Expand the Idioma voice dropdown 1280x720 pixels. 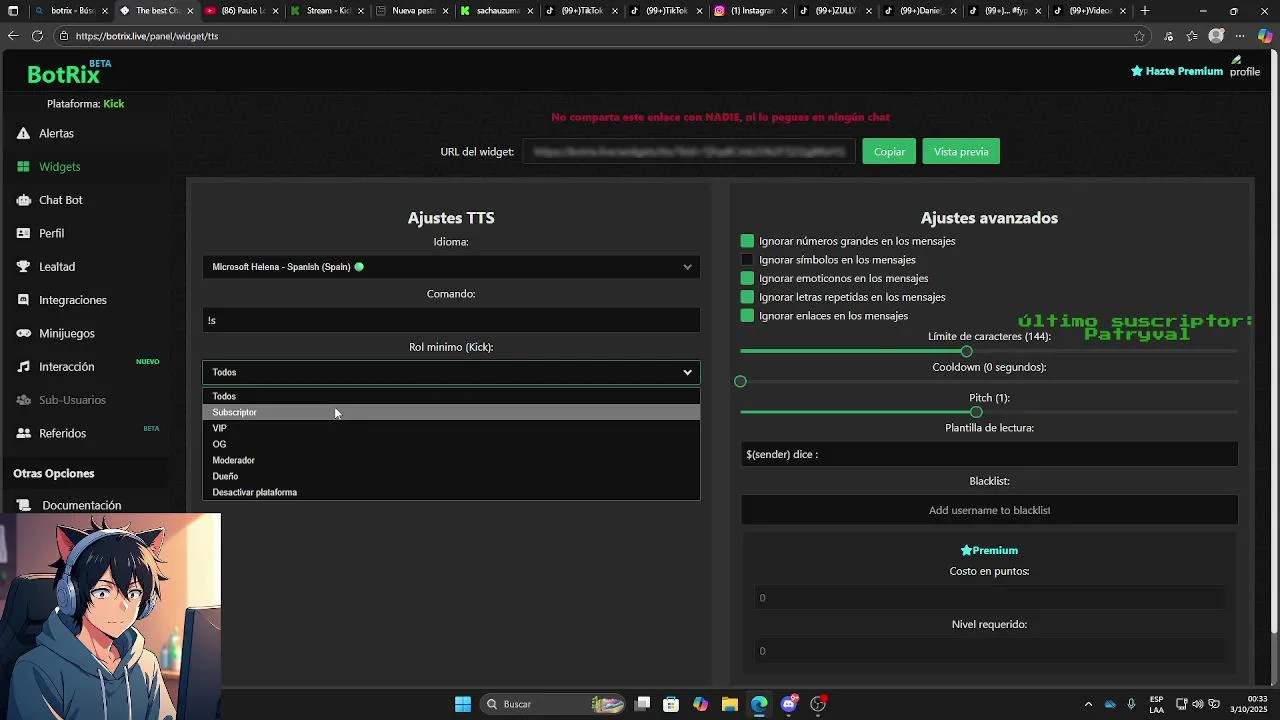451,267
